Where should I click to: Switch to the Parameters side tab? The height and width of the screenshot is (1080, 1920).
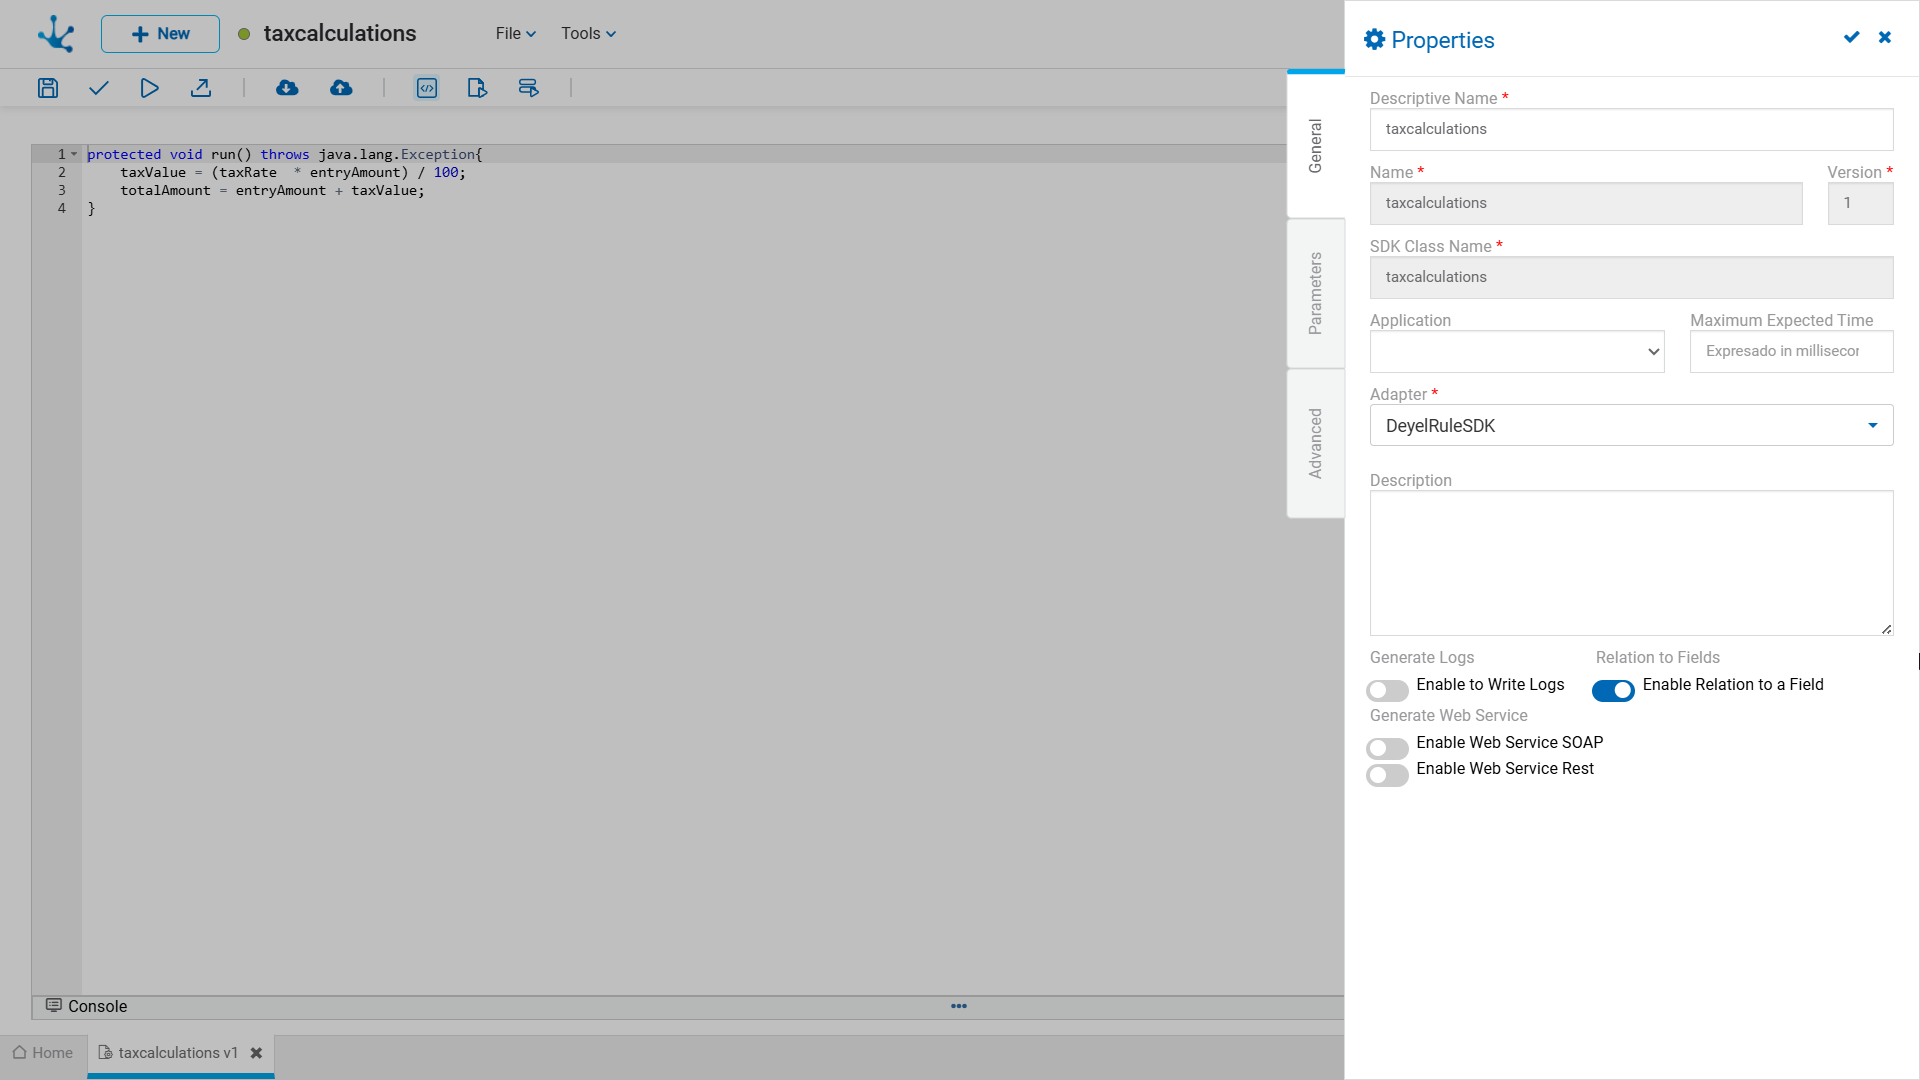click(x=1315, y=293)
